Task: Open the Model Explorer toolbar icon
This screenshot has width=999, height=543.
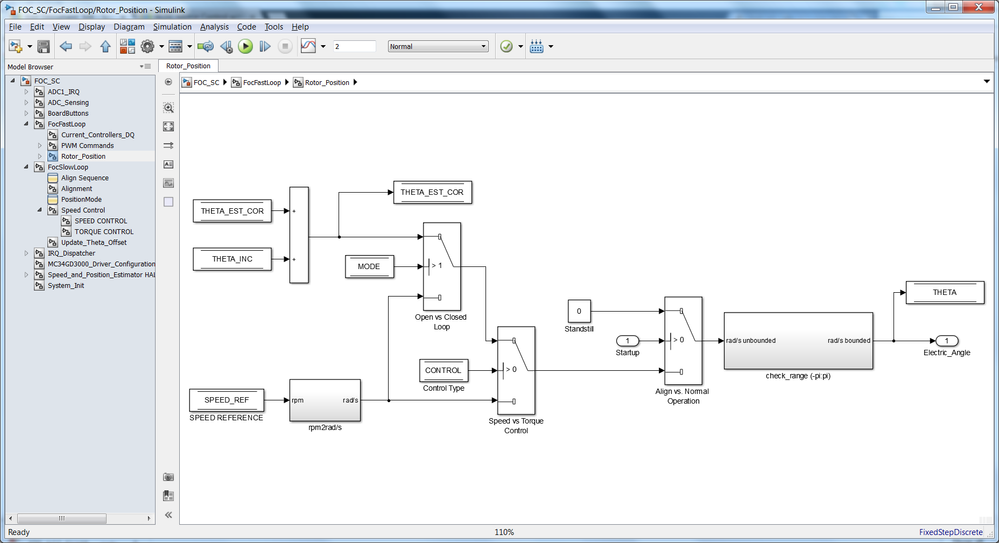Action: (x=176, y=47)
